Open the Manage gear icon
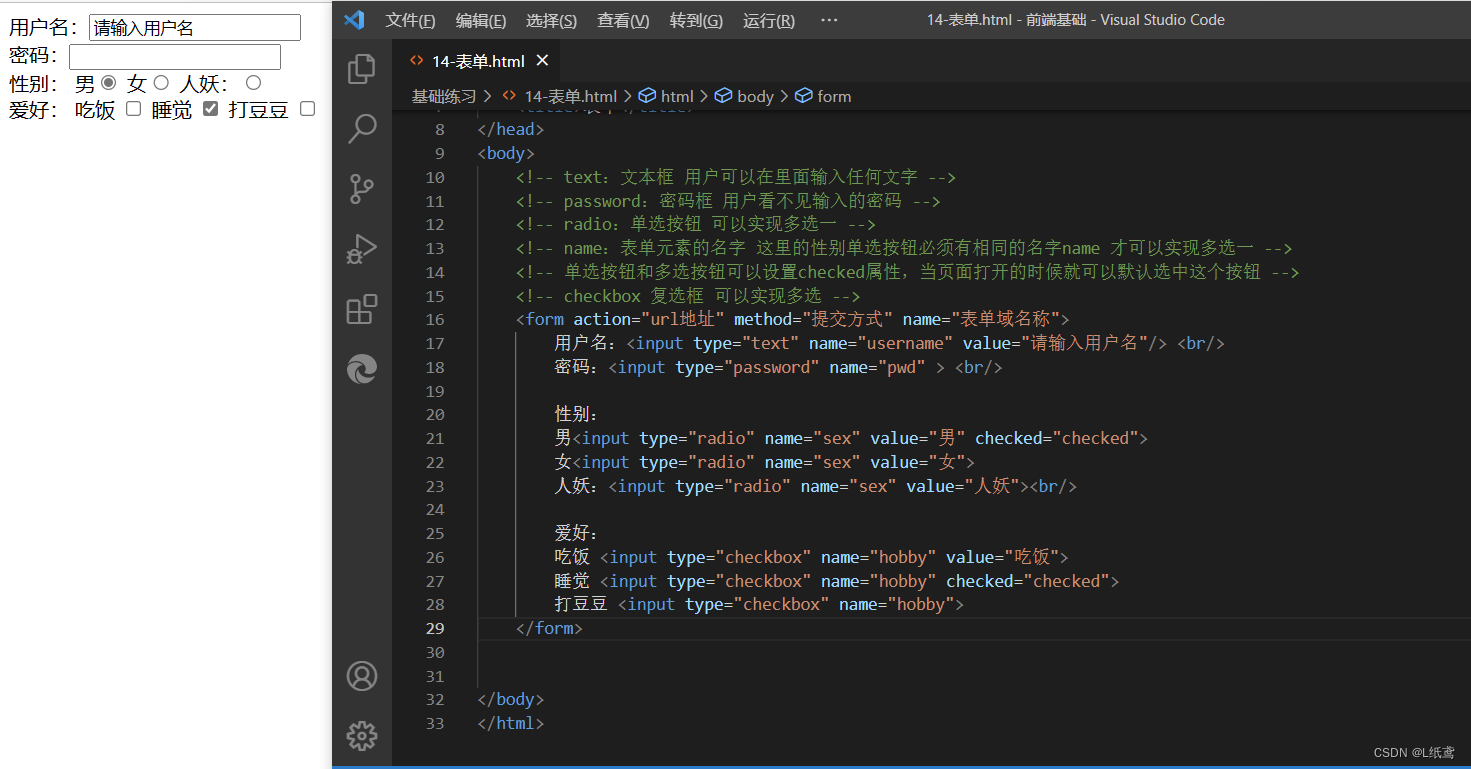This screenshot has height=769, width=1471. click(361, 736)
